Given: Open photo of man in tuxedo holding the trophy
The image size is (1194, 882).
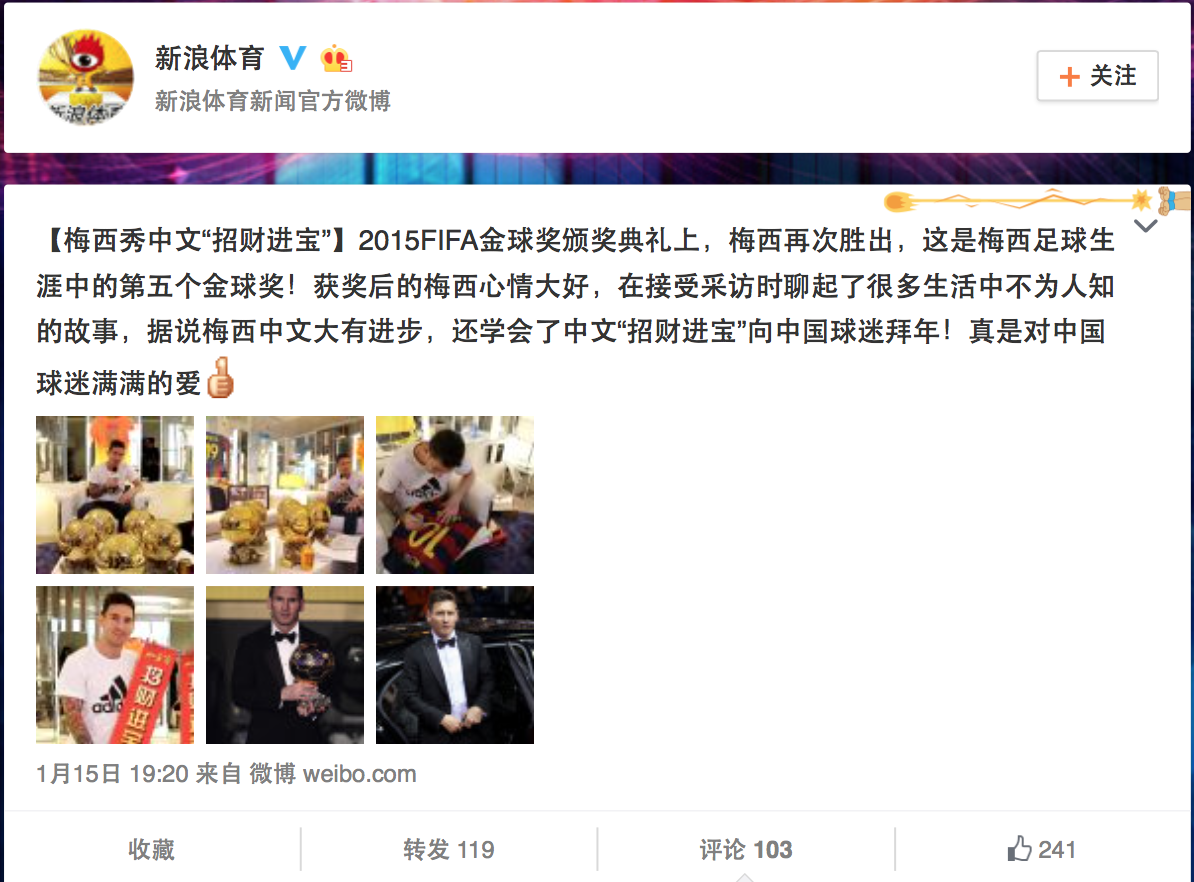Looking at the screenshot, I should 285,665.
